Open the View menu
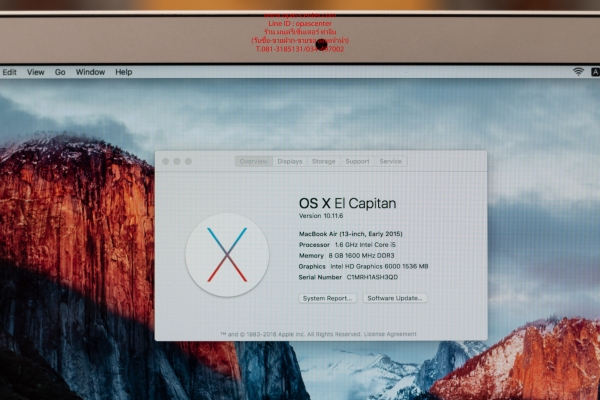 coord(36,72)
